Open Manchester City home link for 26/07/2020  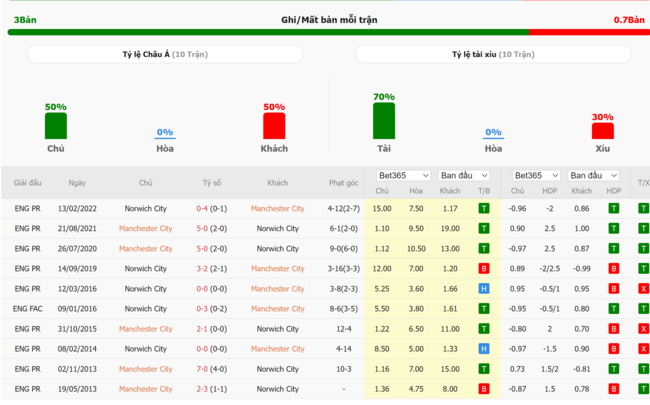click(x=146, y=249)
